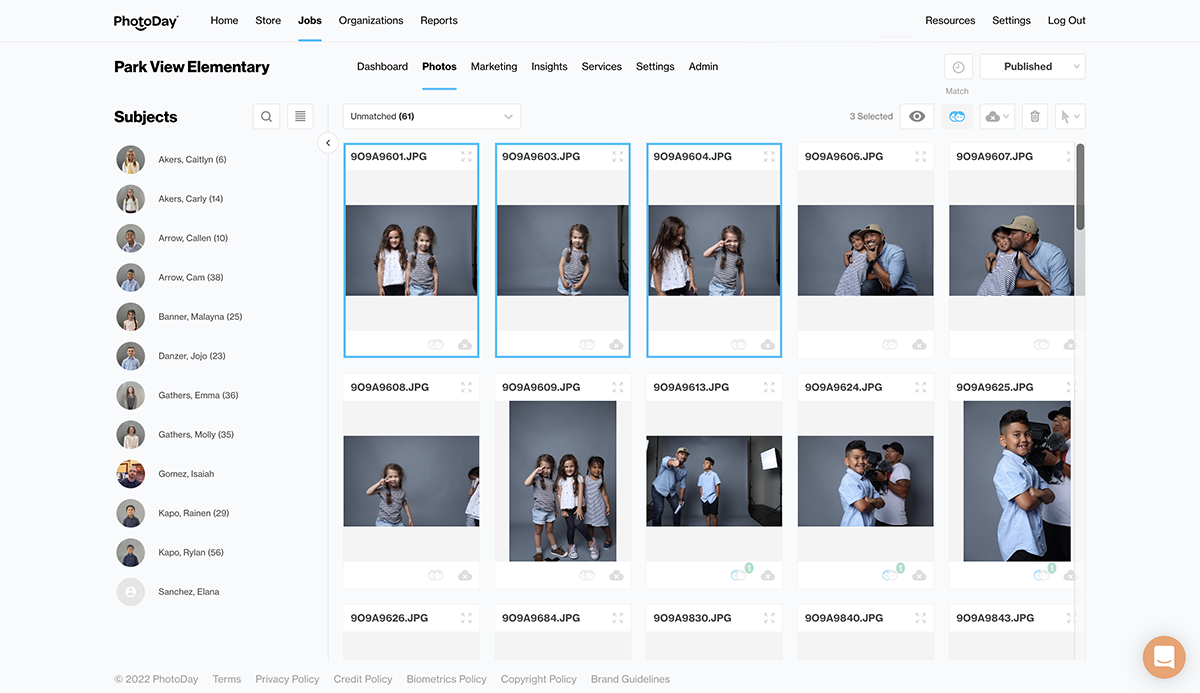Open Brand Guidelines footer link
The height and width of the screenshot is (693, 1200).
click(630, 679)
